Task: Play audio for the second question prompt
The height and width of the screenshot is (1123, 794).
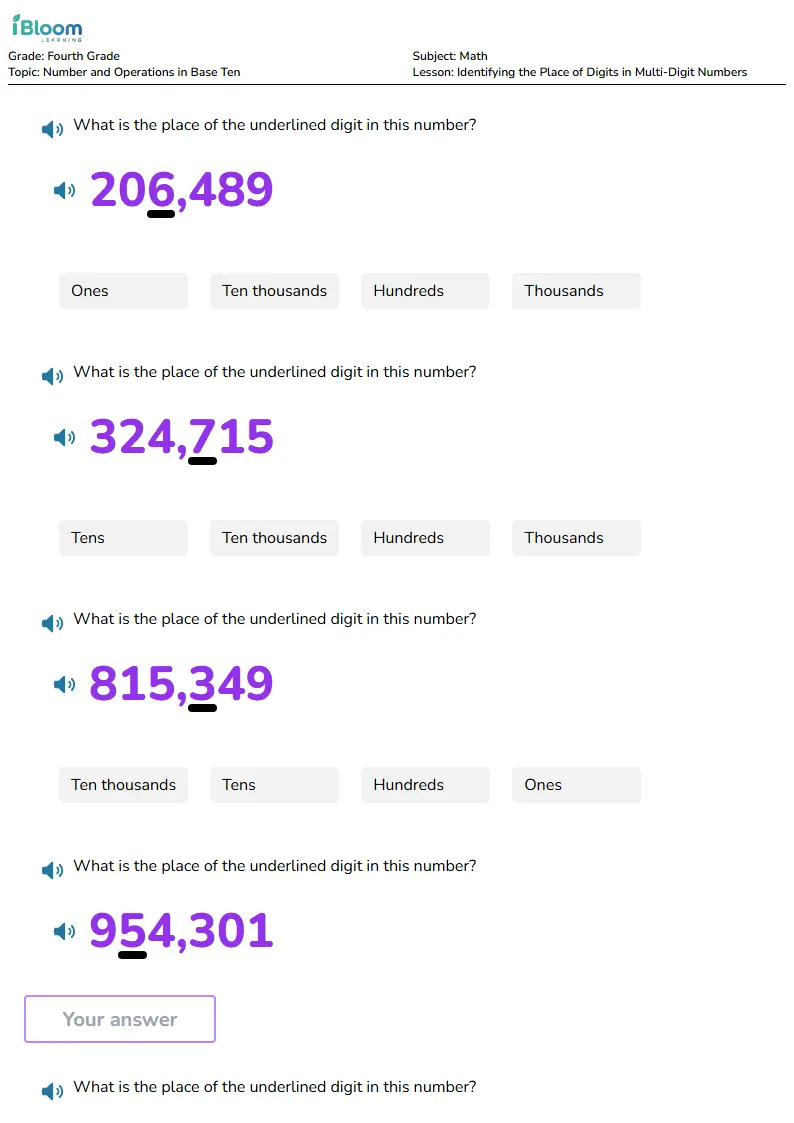Action: [52, 376]
